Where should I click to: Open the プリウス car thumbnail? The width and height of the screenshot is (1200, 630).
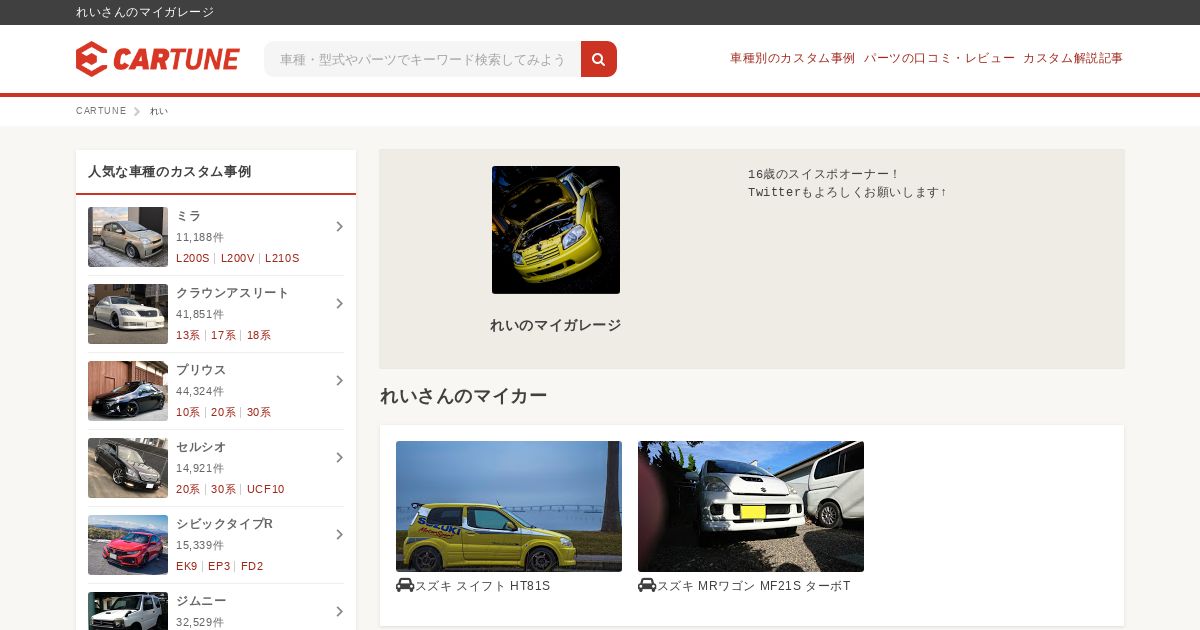point(128,391)
